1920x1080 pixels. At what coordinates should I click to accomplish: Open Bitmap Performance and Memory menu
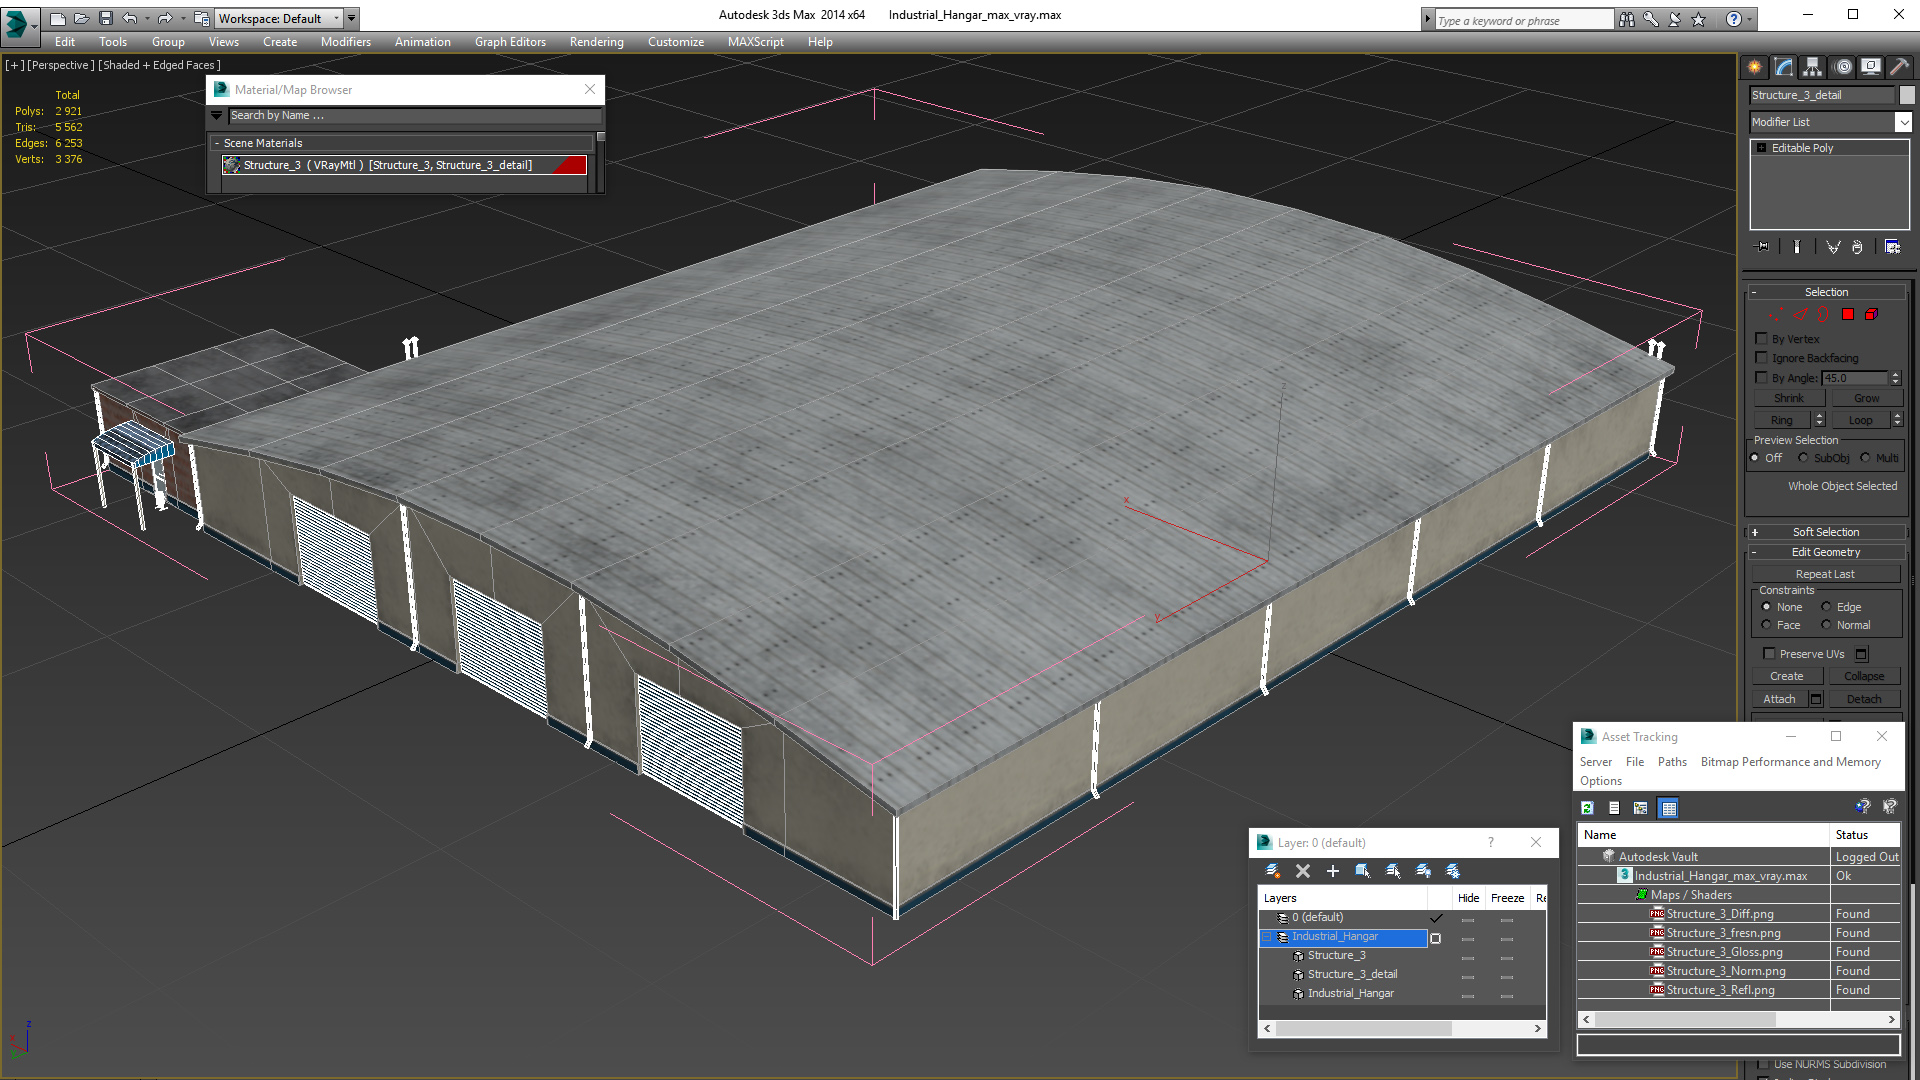[x=1790, y=762]
